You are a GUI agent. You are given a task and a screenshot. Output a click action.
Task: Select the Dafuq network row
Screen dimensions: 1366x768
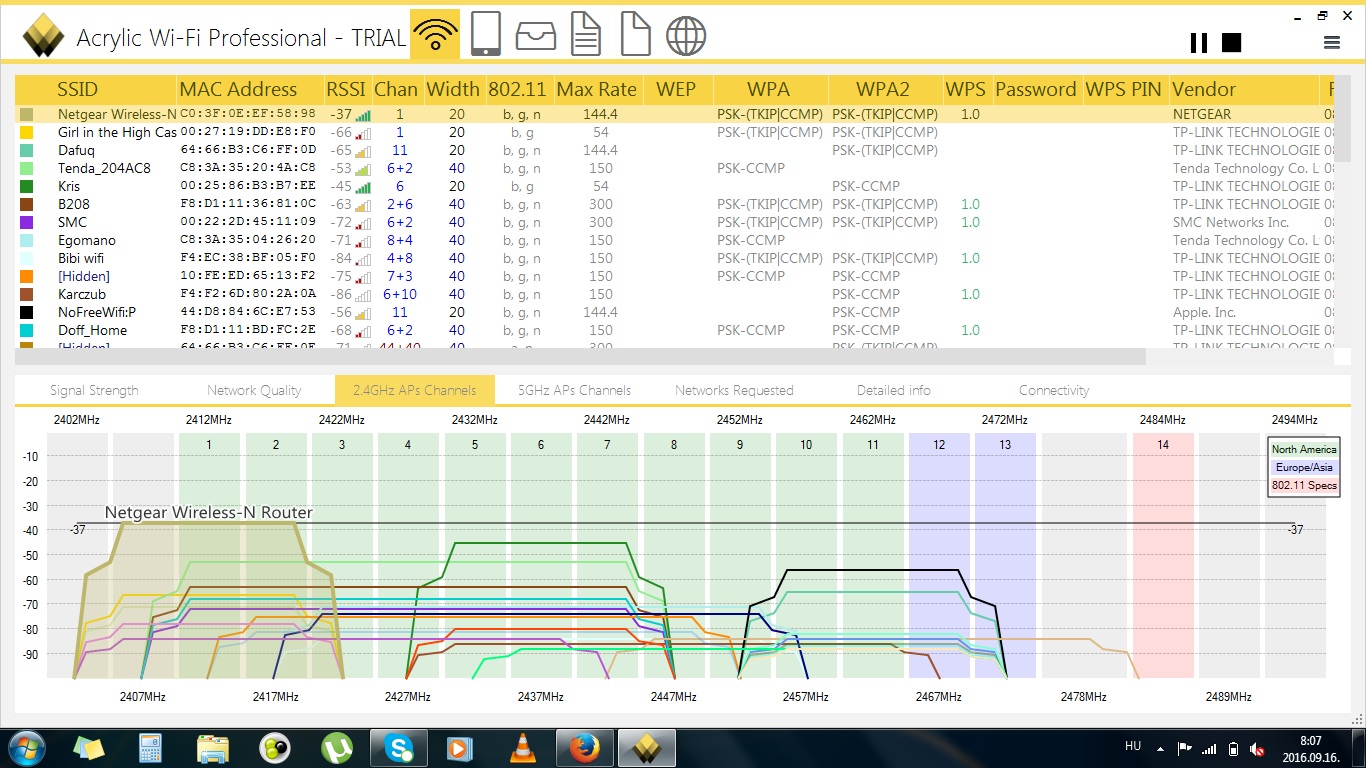coord(675,150)
